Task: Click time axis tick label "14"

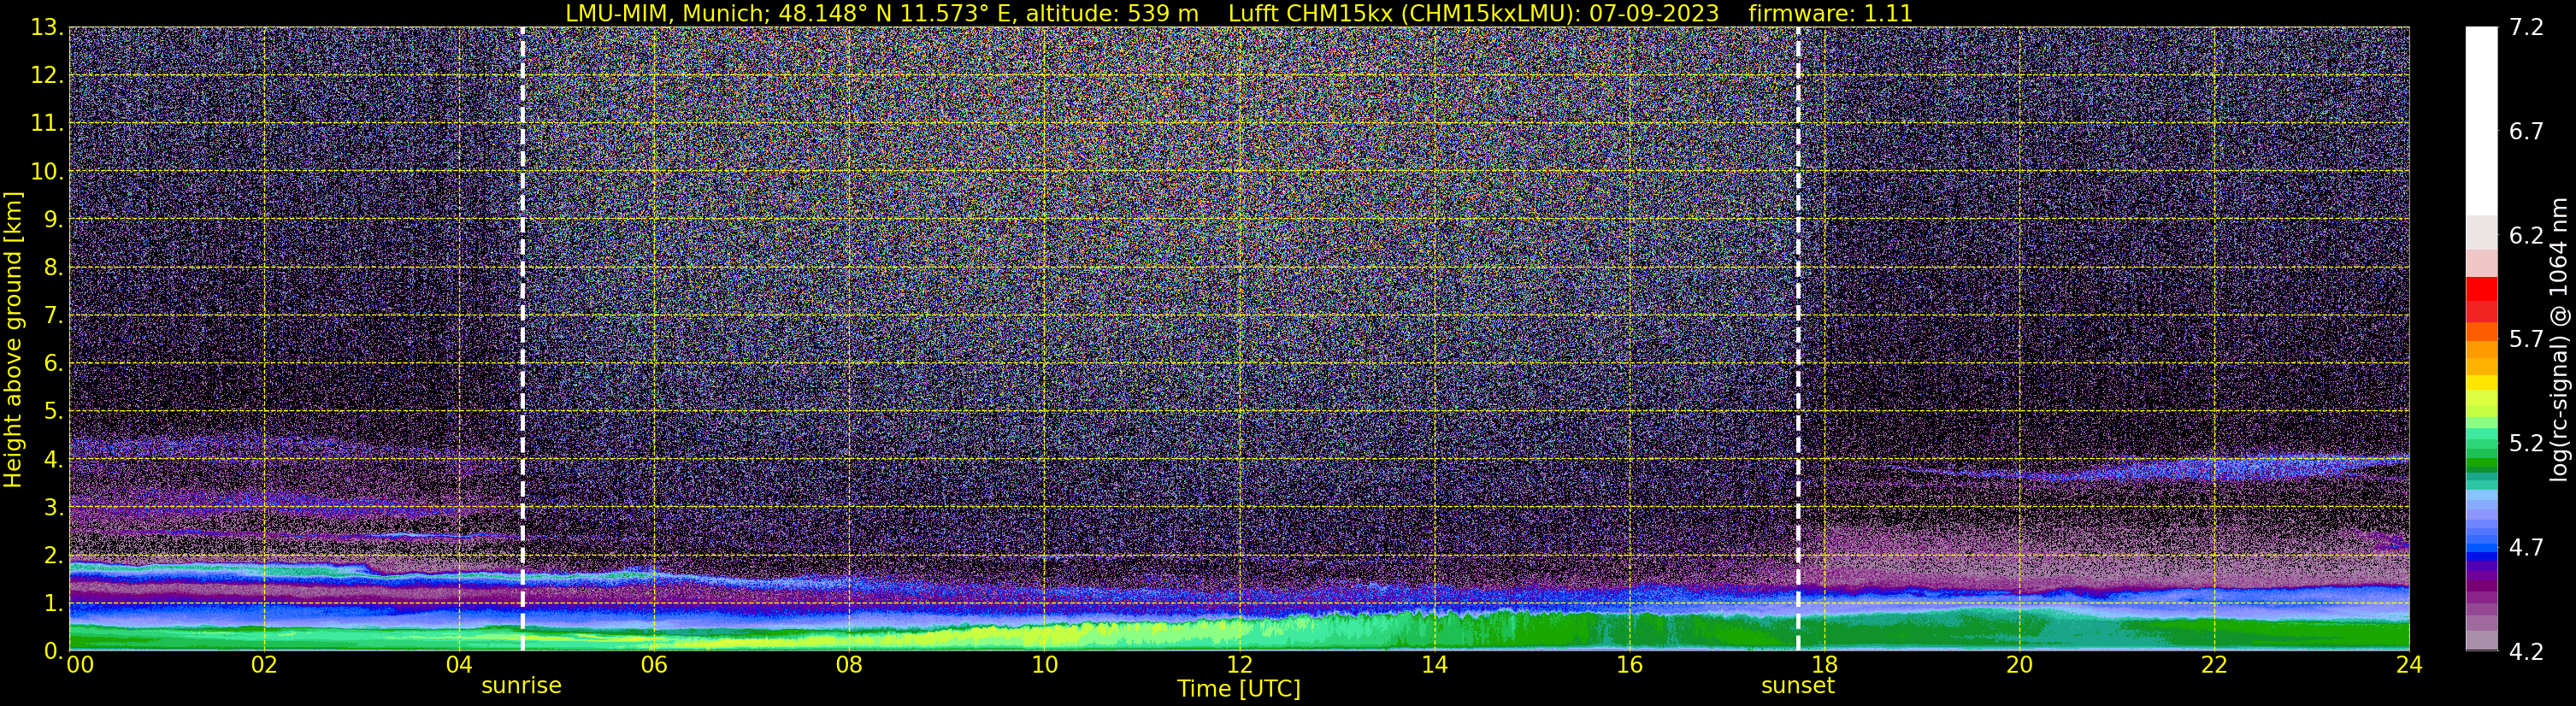Action: click(1434, 666)
